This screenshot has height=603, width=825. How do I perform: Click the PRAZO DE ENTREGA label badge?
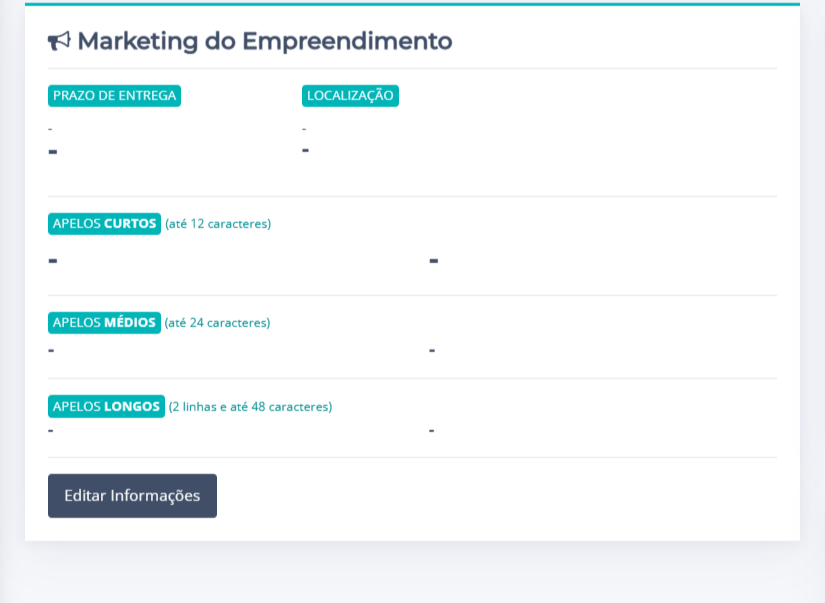point(114,96)
